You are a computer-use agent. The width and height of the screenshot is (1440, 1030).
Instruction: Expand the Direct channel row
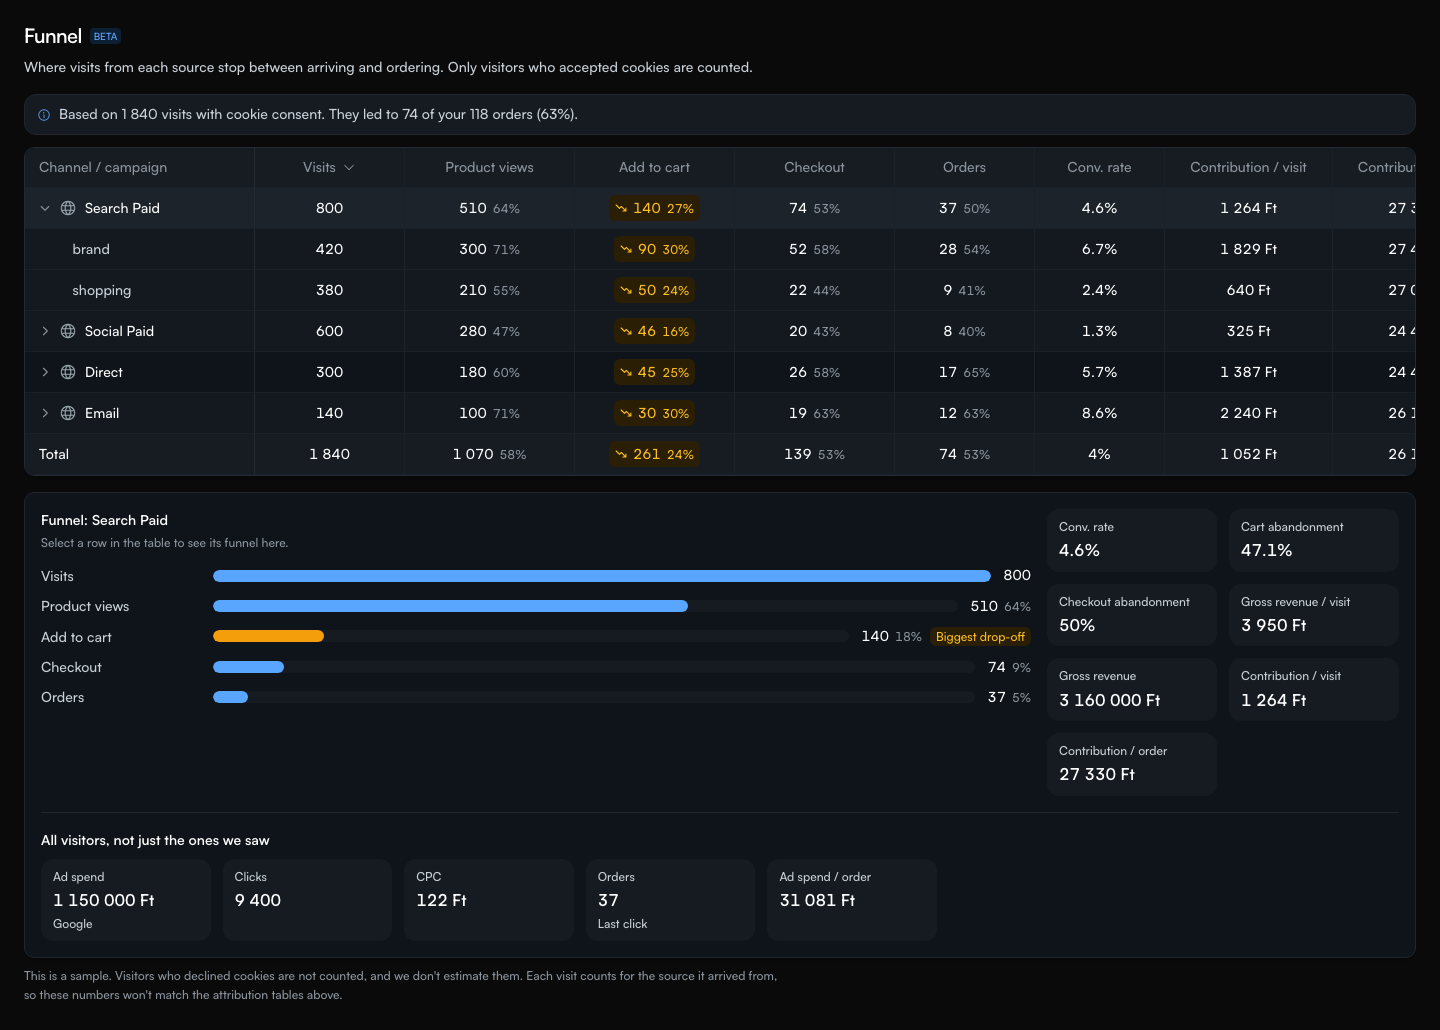pos(45,372)
